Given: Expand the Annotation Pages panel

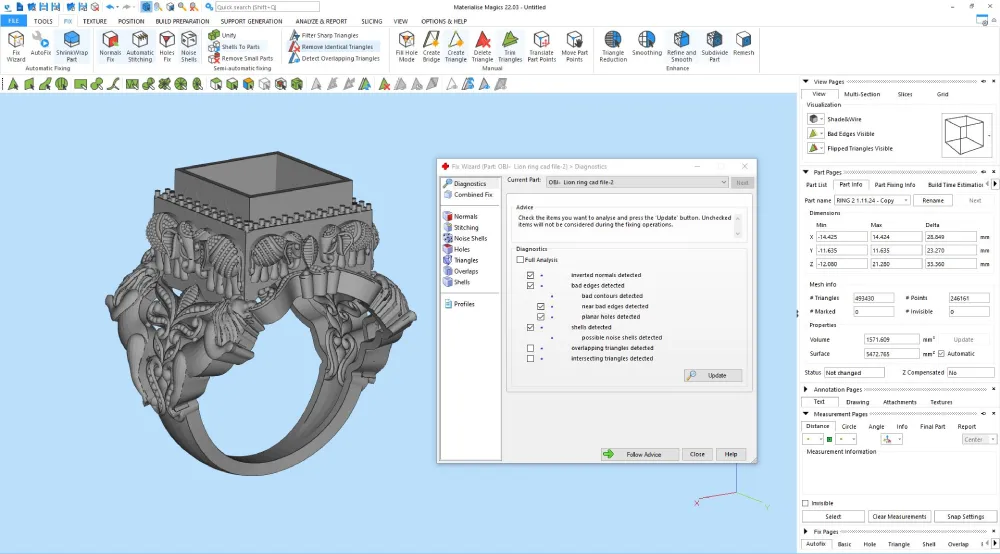Looking at the screenshot, I should click(805, 389).
